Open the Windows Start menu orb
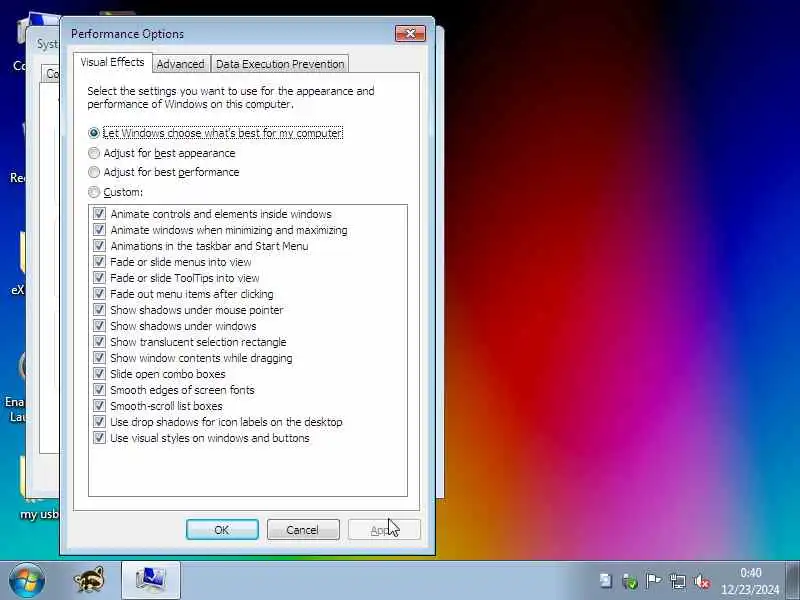Screen dimensions: 800x600 coord(27,581)
